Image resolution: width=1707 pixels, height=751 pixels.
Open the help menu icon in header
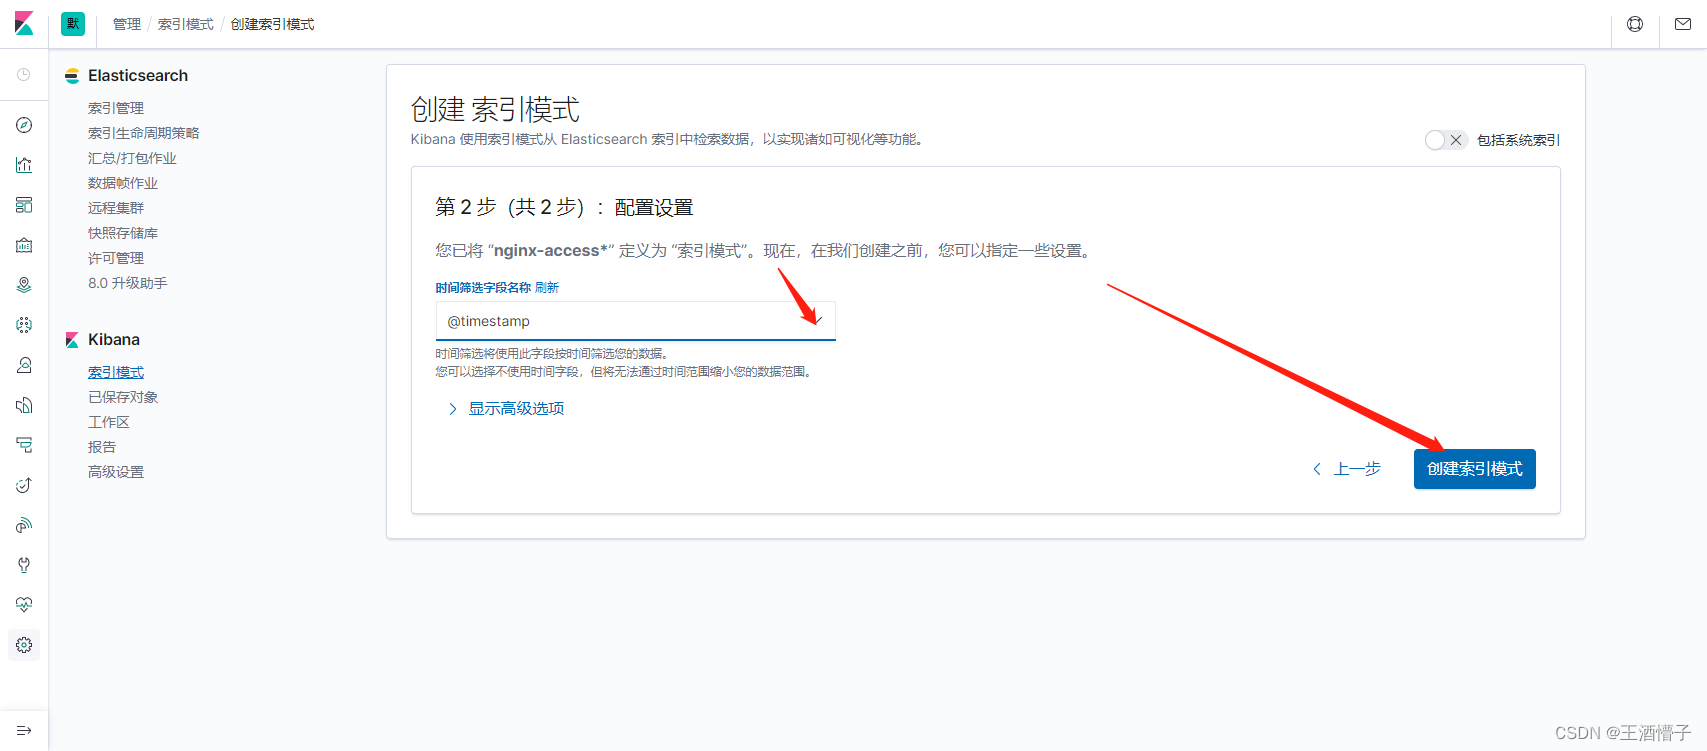(x=1635, y=24)
